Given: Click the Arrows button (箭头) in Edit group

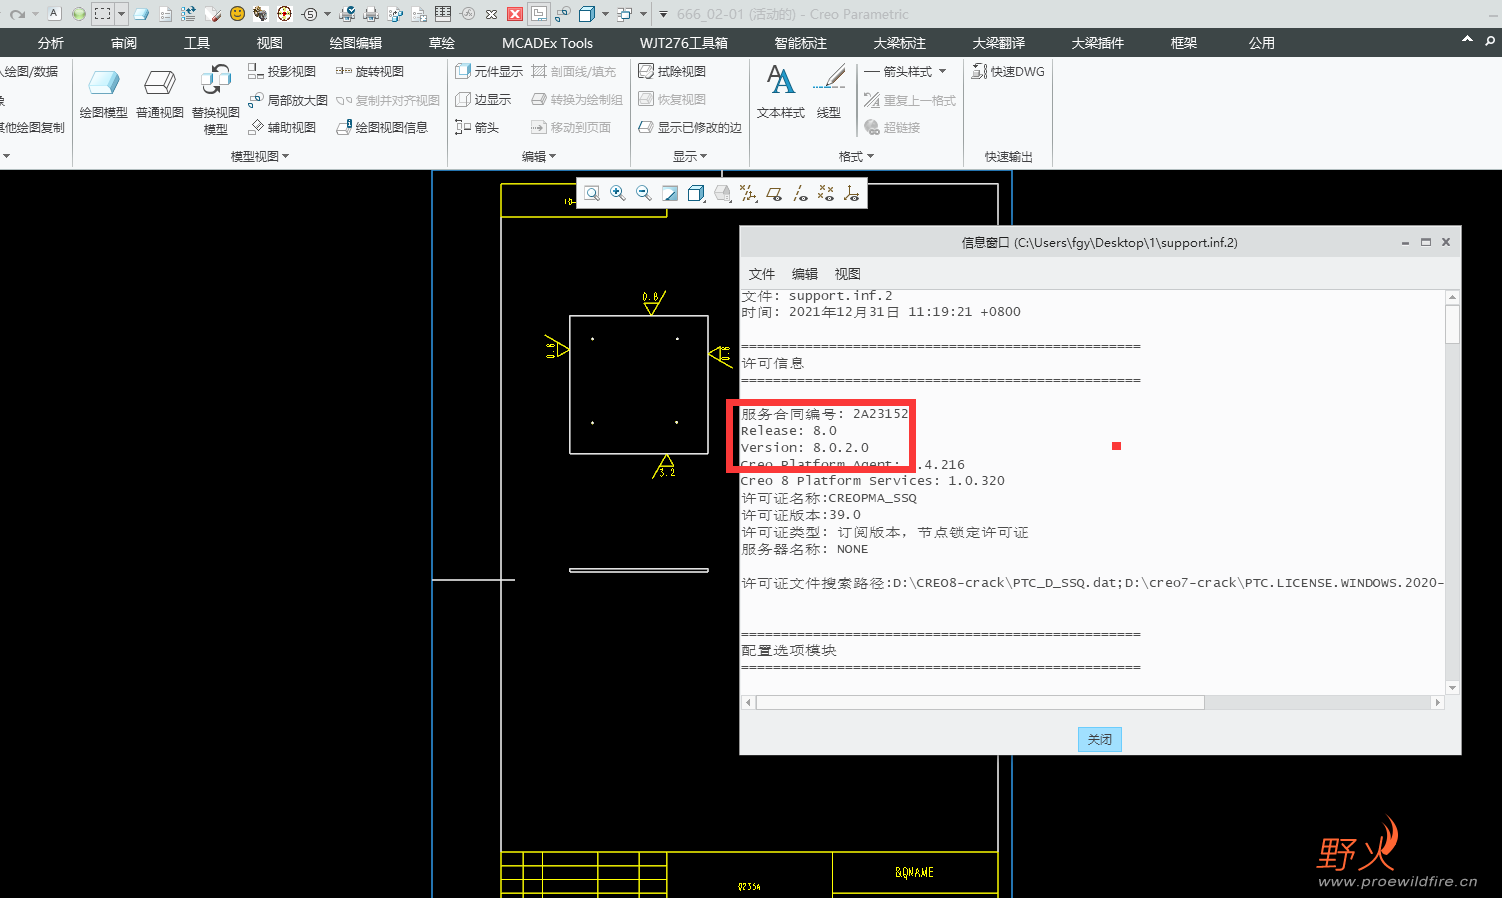Looking at the screenshot, I should (x=477, y=127).
